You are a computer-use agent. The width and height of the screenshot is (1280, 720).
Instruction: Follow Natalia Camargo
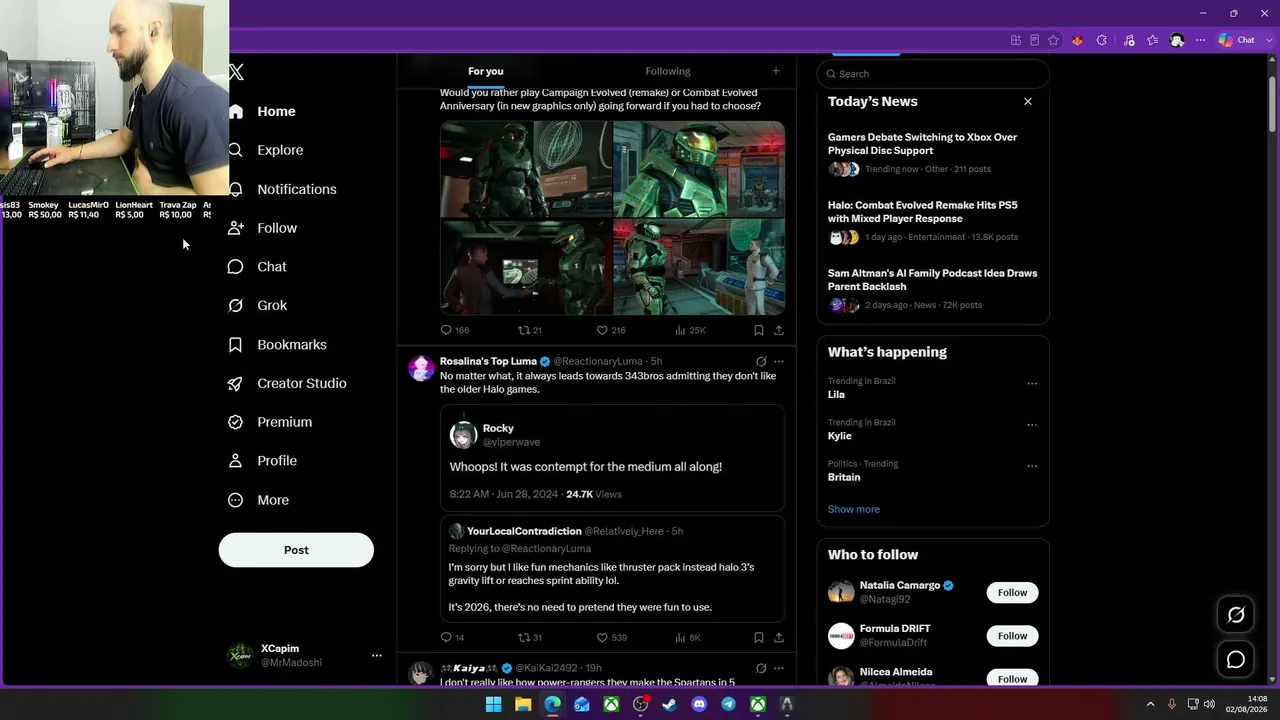(x=1012, y=592)
